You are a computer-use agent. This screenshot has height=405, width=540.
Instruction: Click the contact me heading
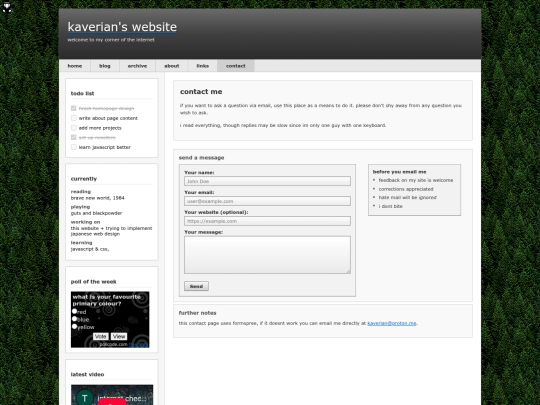coord(201,92)
